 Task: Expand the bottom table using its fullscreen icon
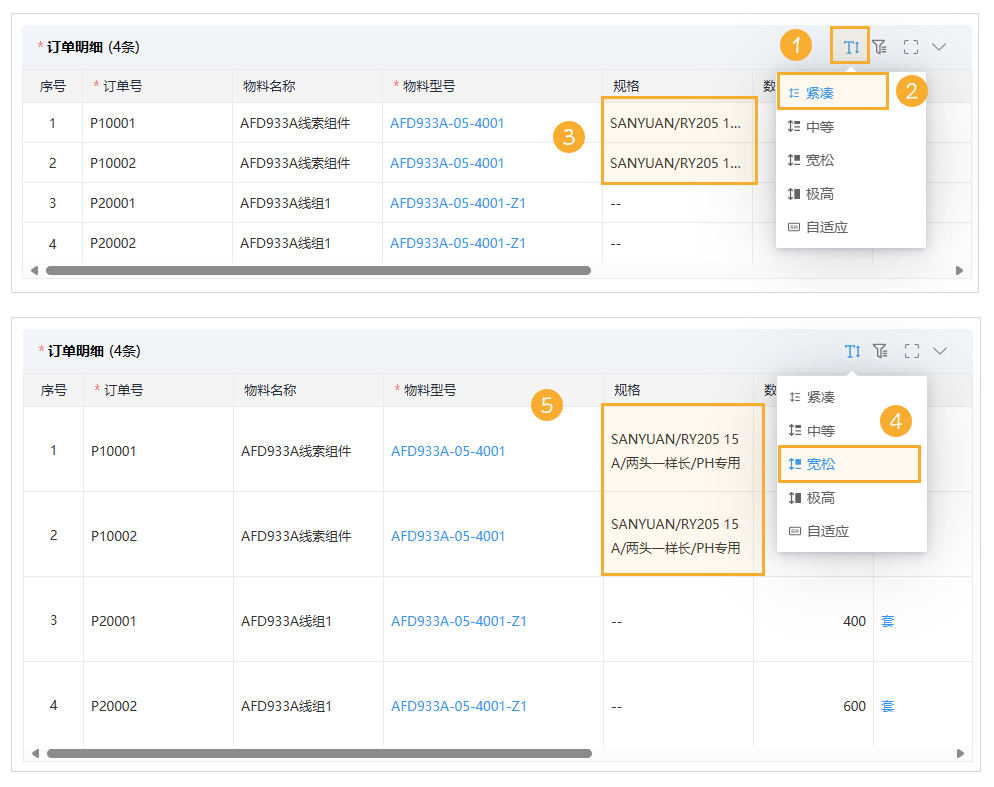(911, 351)
